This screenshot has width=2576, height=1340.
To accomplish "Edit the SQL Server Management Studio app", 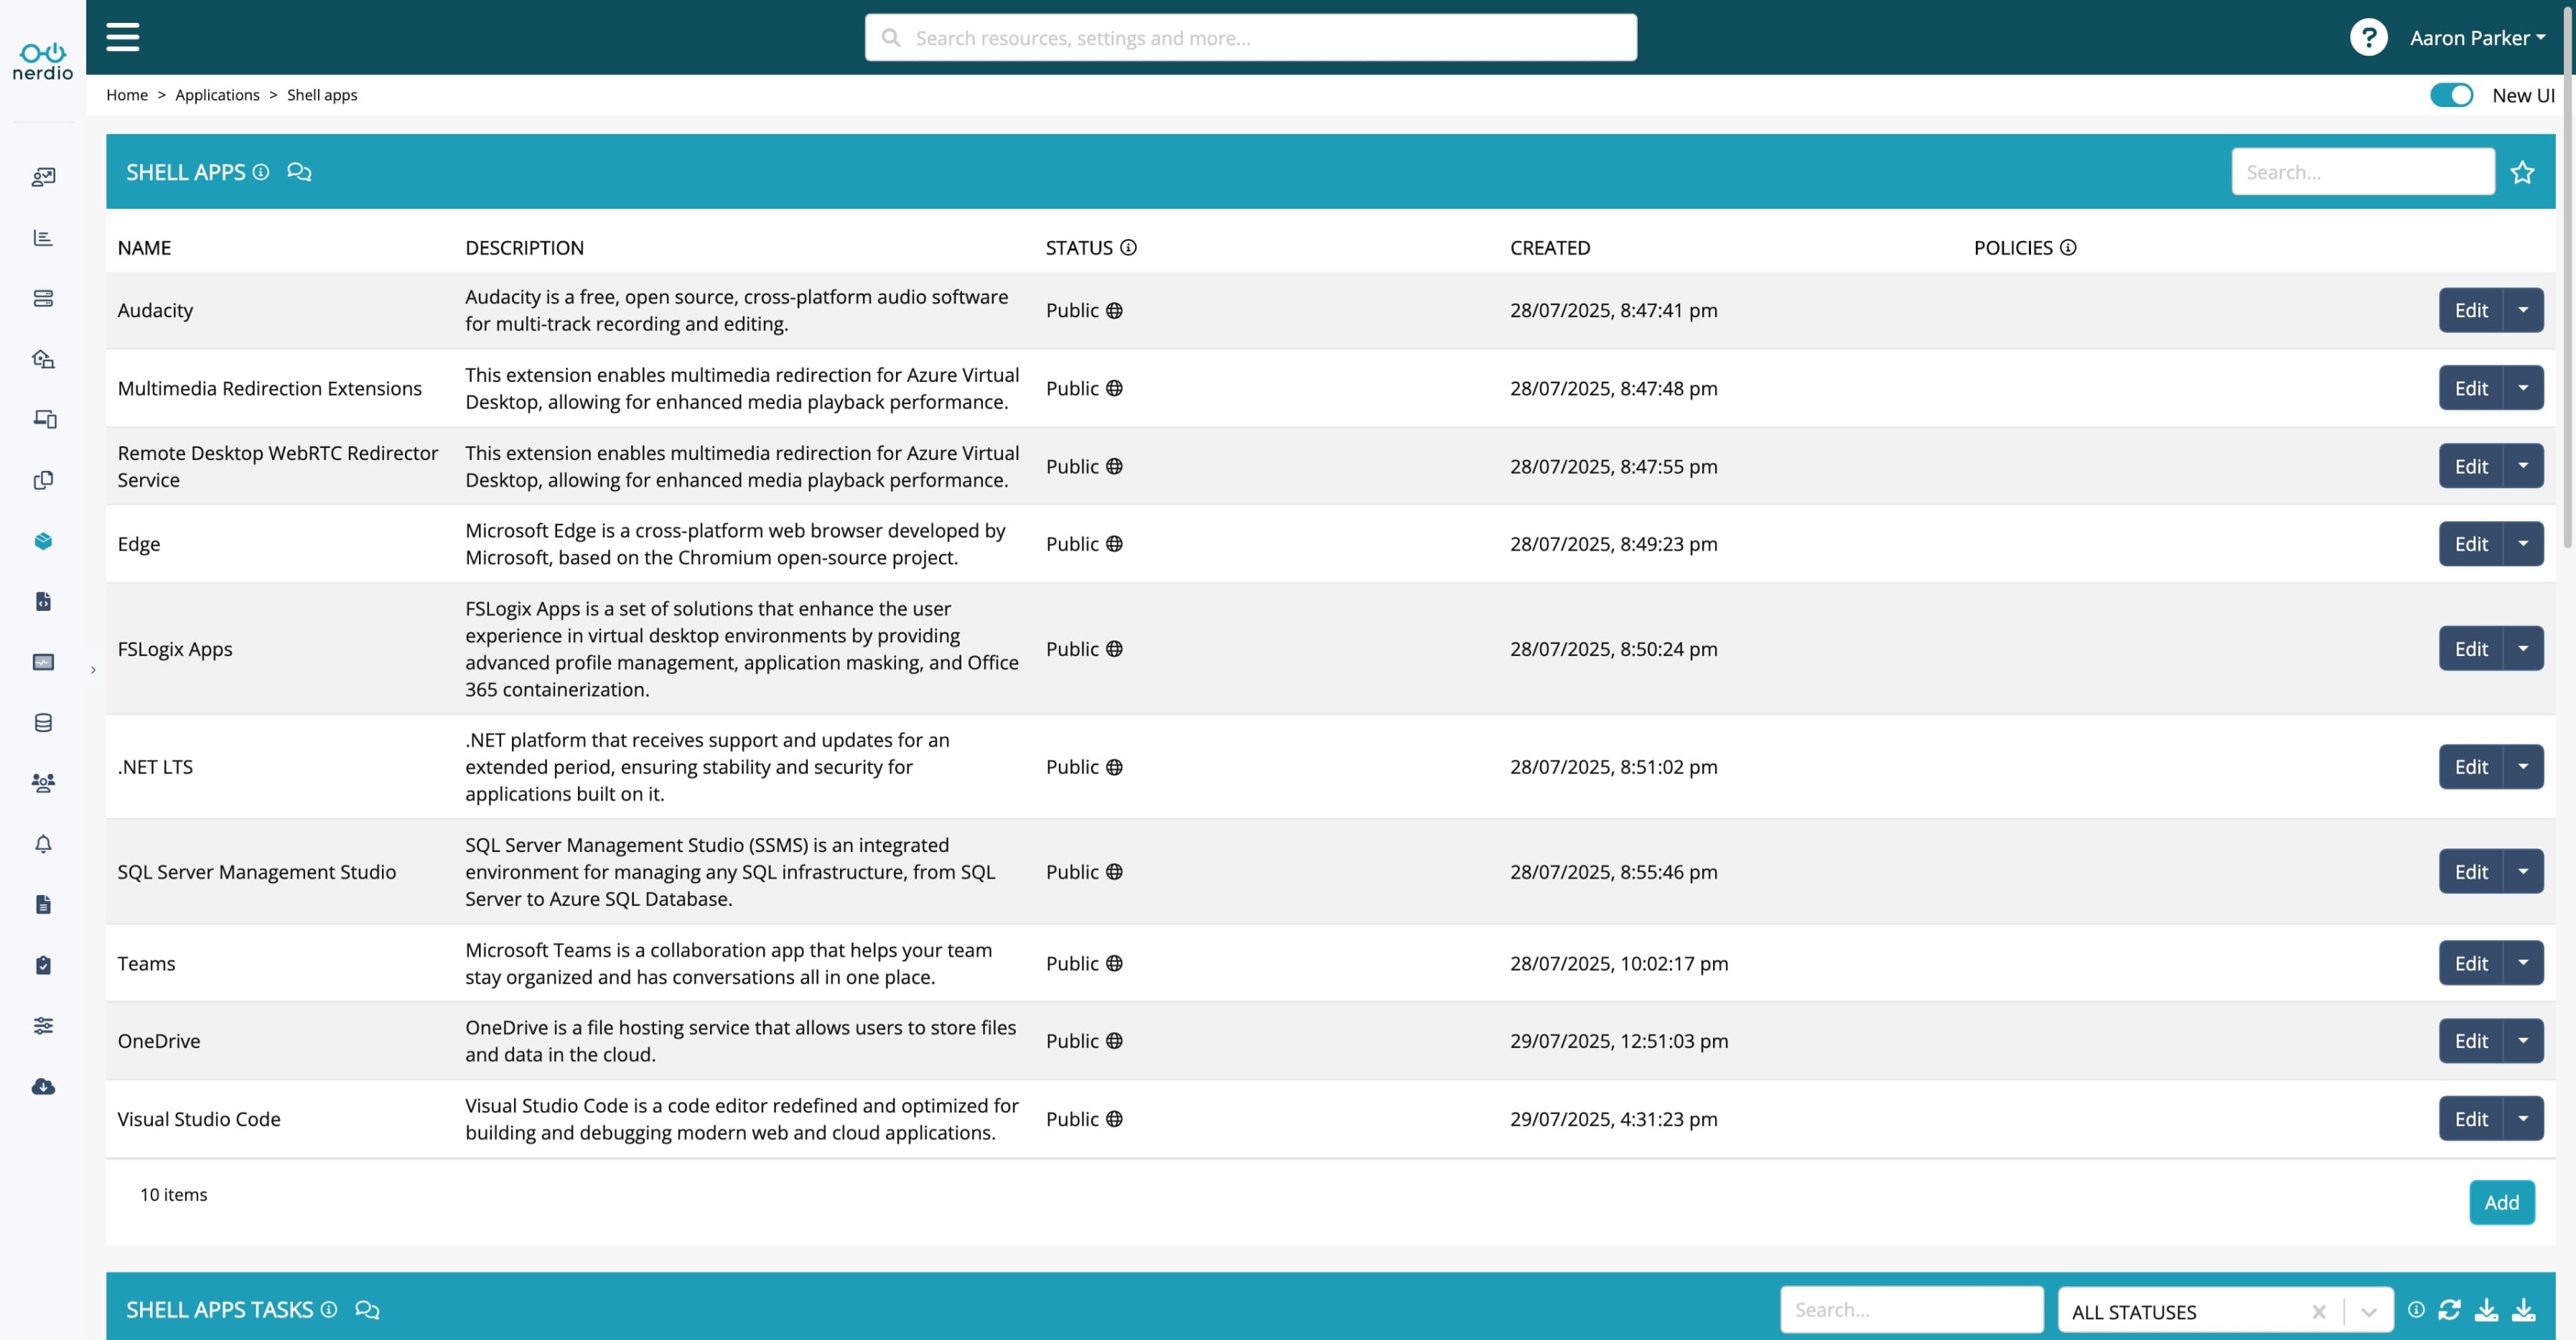I will pyautogui.click(x=2470, y=872).
